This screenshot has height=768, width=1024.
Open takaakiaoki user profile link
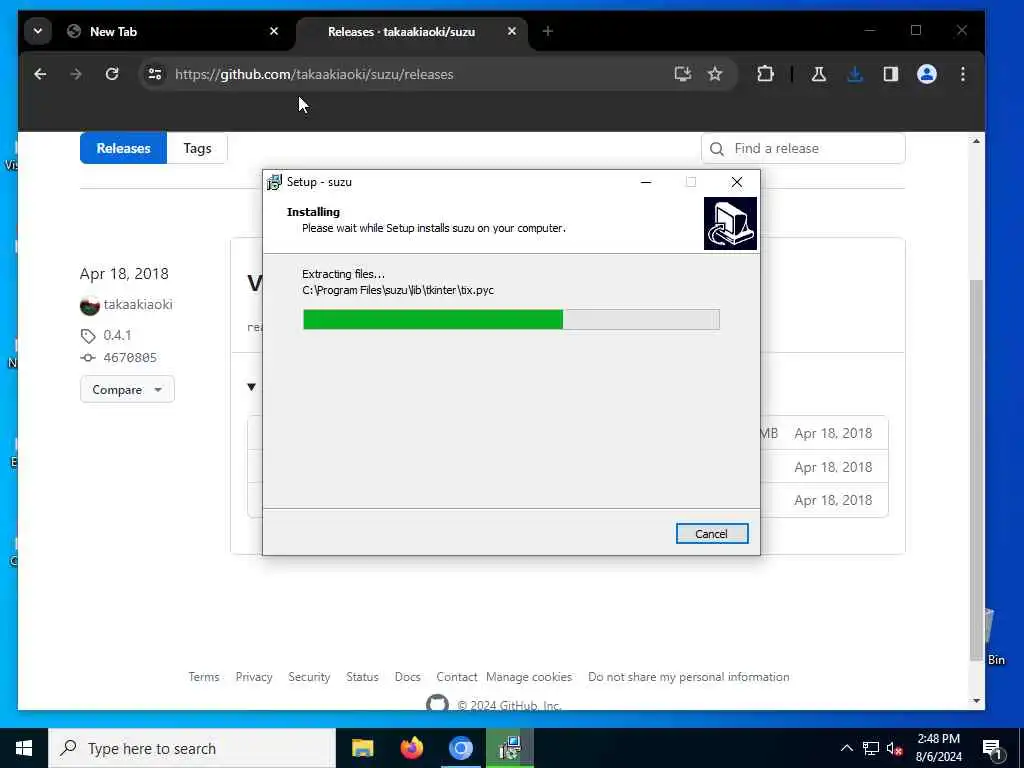(x=138, y=304)
